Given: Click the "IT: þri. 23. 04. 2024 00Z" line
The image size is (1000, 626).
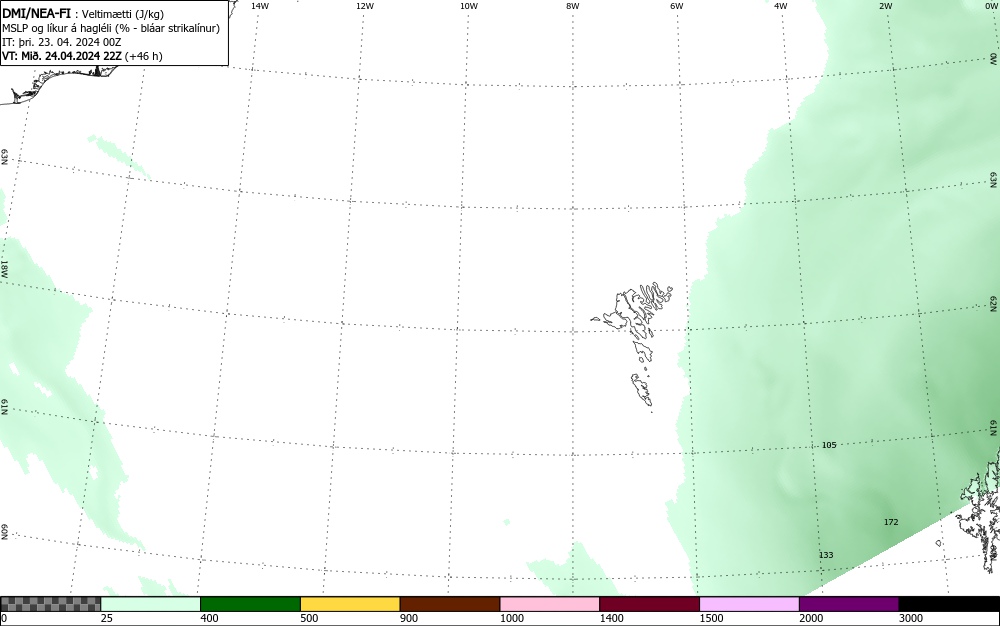Looking at the screenshot, I should pyautogui.click(x=62, y=42).
